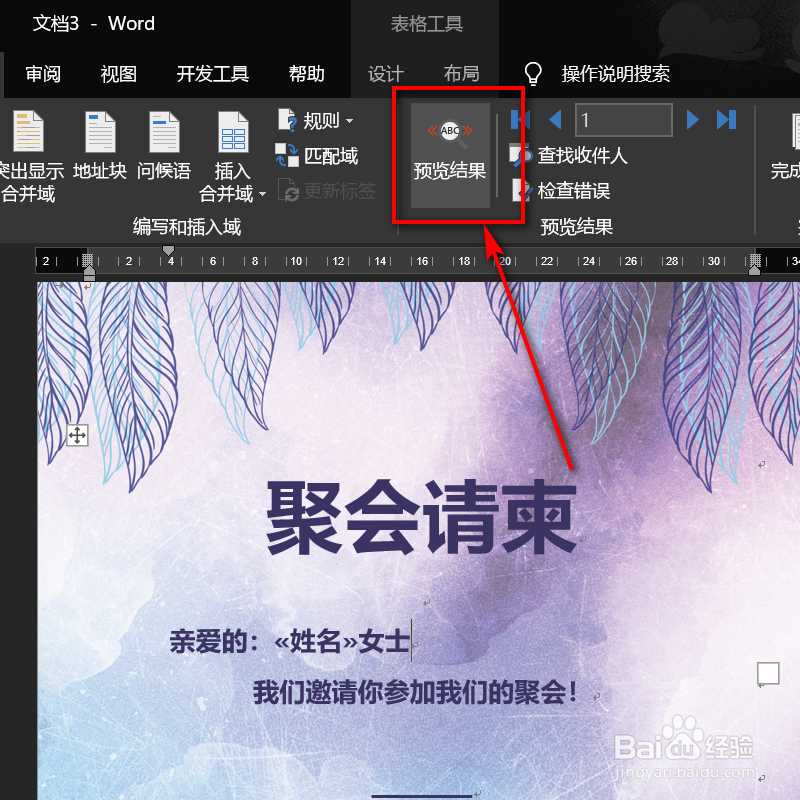This screenshot has width=800, height=800.
Task: Open the Developer (开发工具) tab
Action: pyautogui.click(x=213, y=74)
